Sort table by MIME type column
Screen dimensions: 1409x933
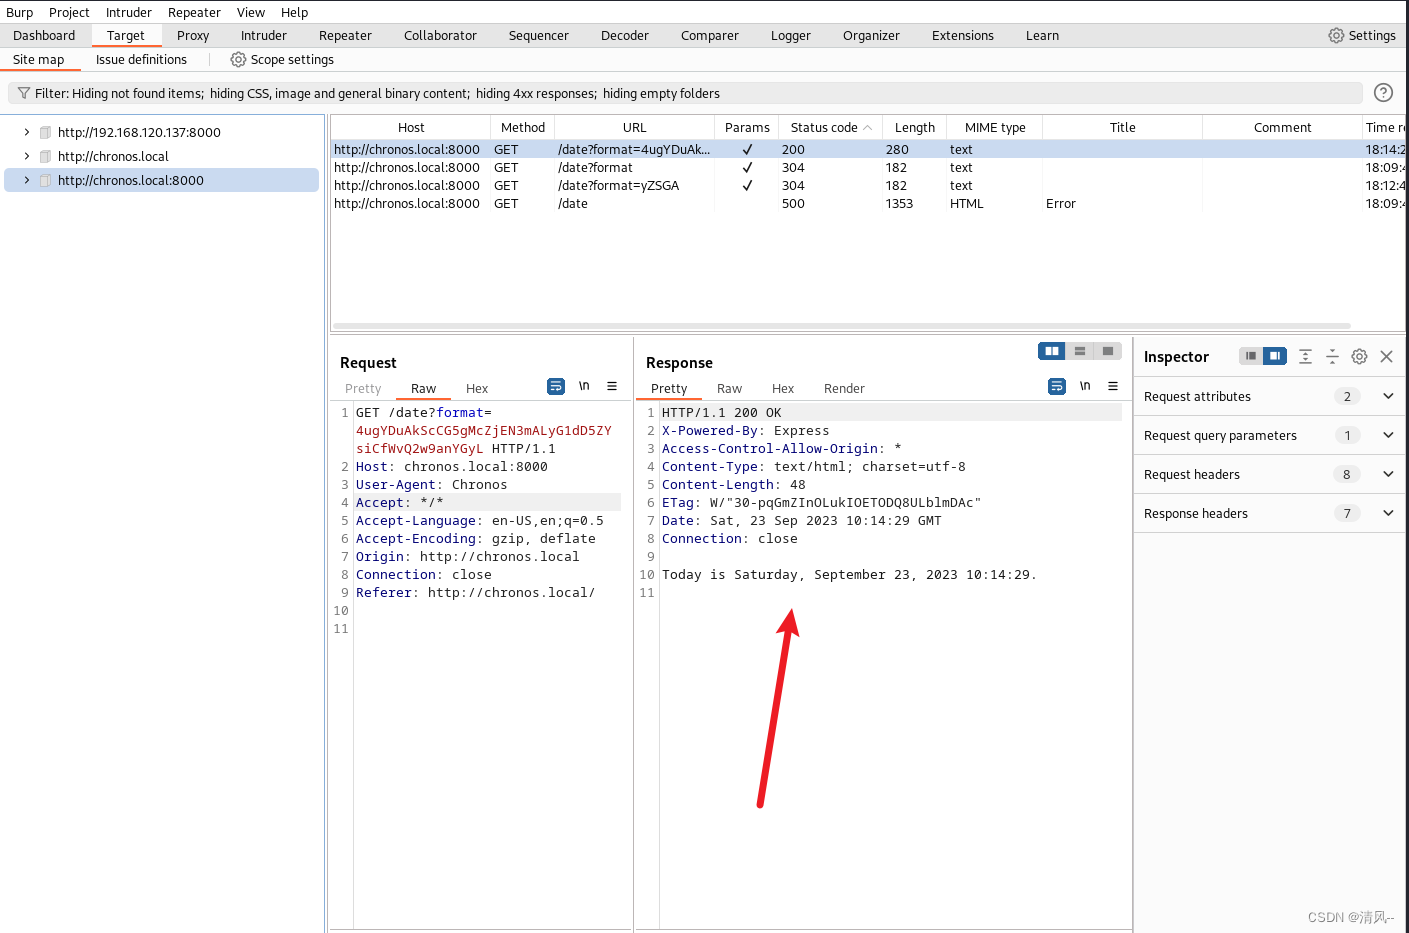click(x=995, y=127)
